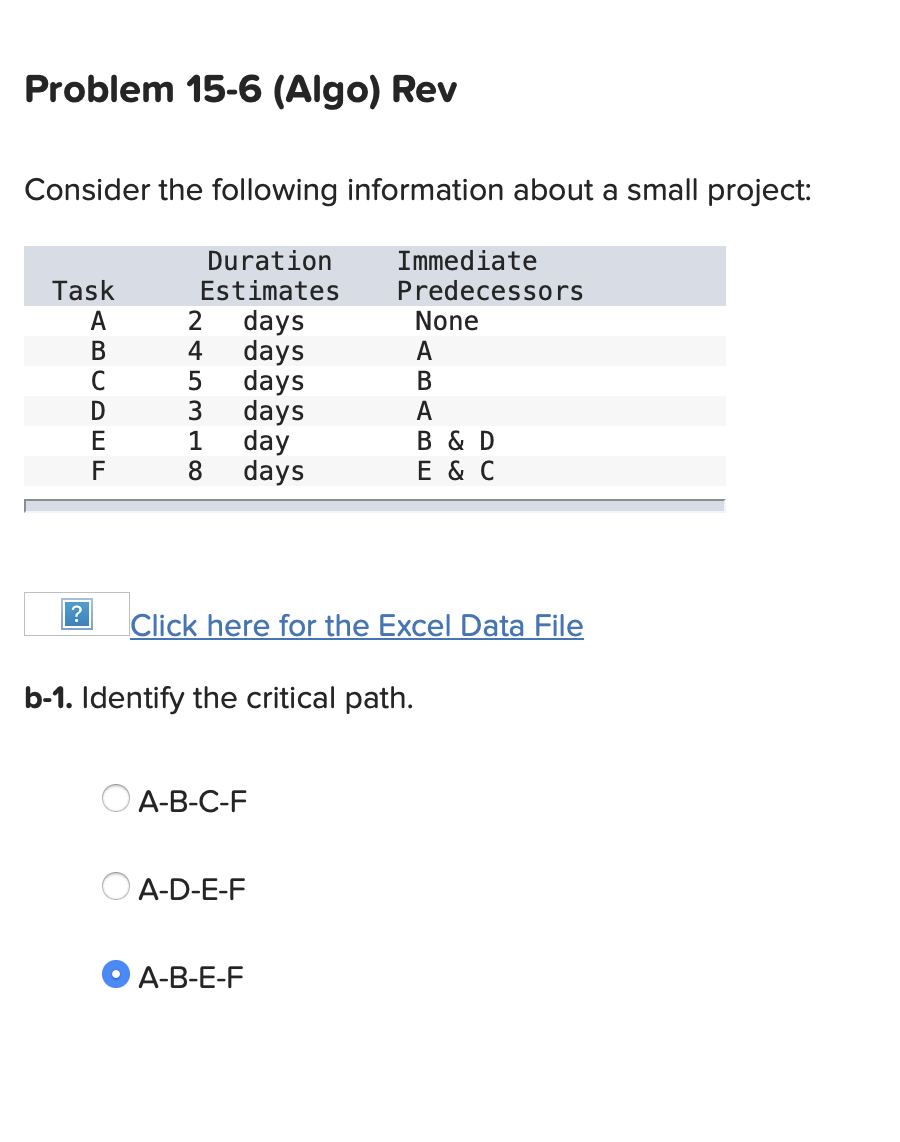
Task: Click the Duration Estimates column header
Action: [x=269, y=275]
